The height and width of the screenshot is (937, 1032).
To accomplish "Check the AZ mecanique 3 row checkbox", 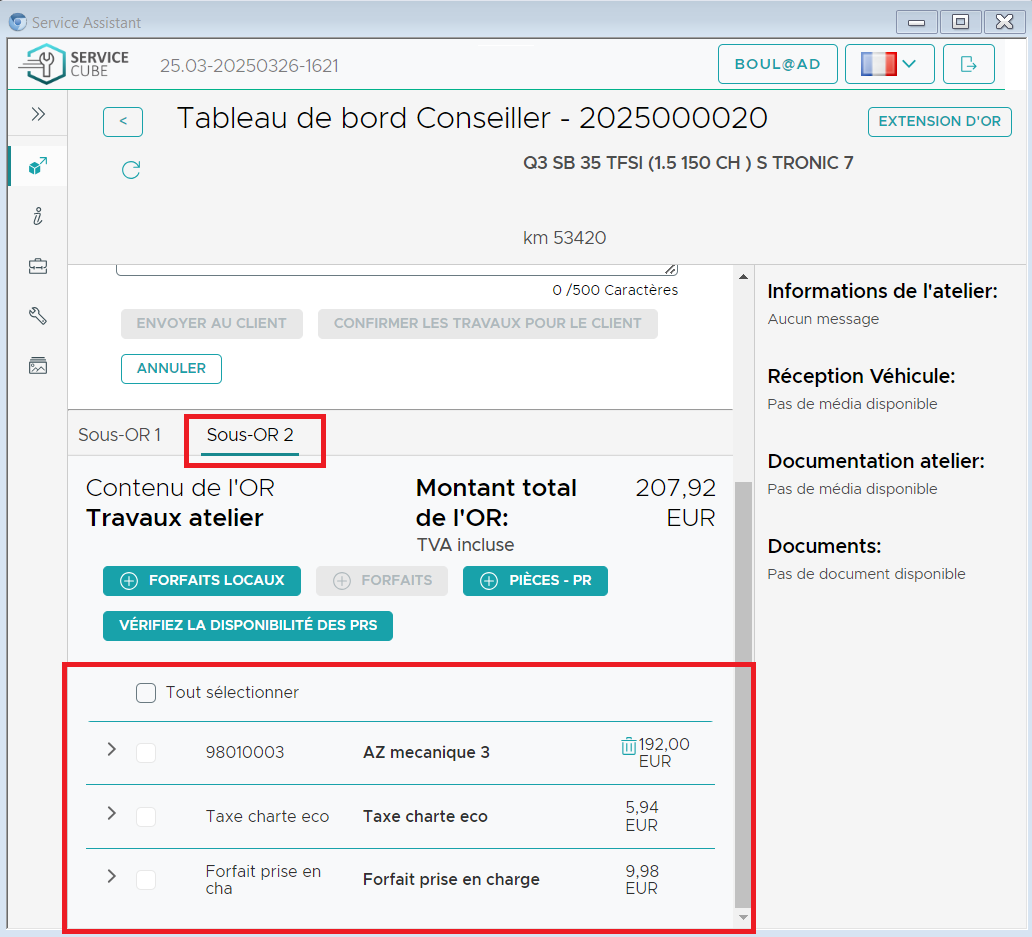I will [146, 753].
